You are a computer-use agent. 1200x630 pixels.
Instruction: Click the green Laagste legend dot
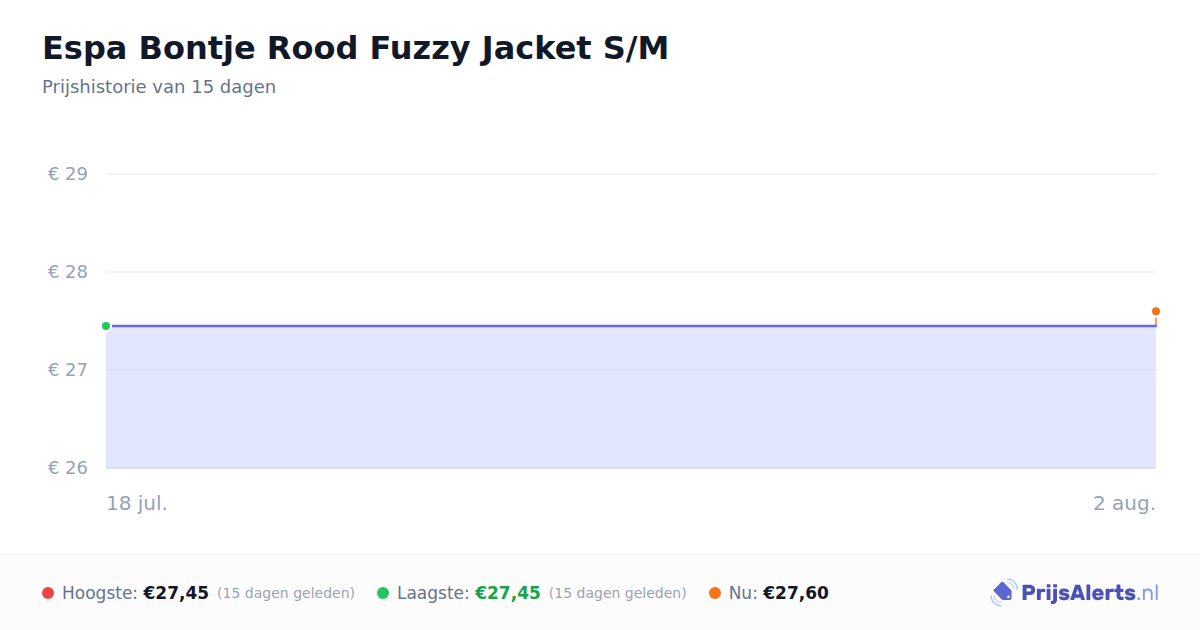tap(383, 593)
